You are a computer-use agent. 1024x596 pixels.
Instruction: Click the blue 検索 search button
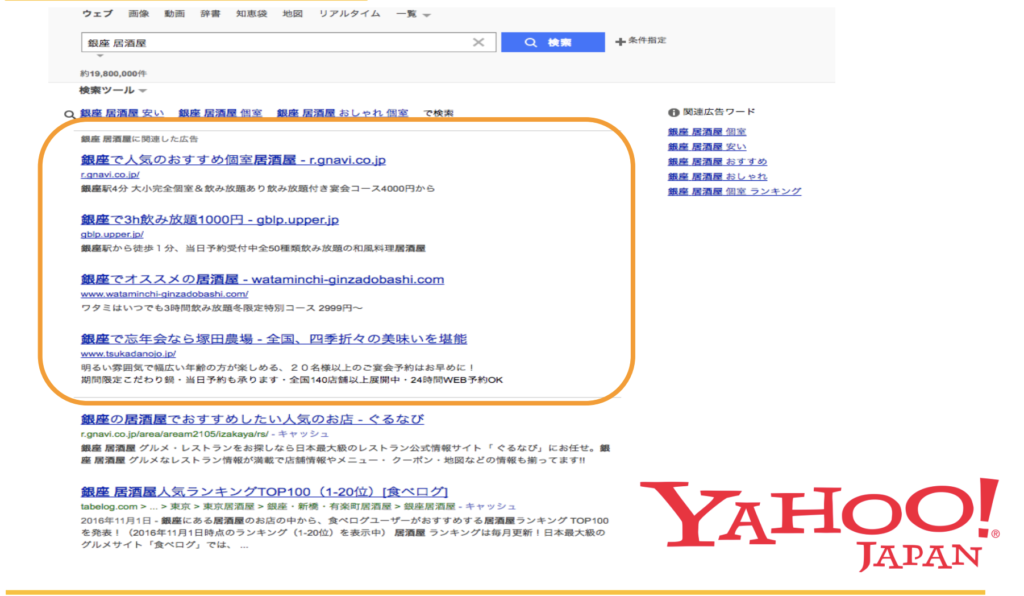tap(552, 43)
